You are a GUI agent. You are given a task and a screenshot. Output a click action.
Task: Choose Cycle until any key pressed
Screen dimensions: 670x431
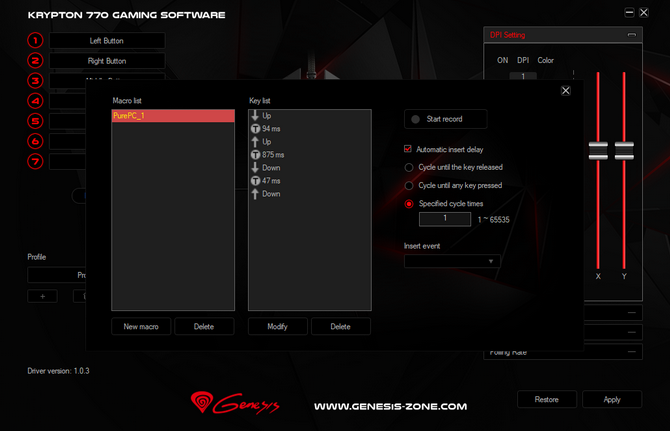point(409,185)
